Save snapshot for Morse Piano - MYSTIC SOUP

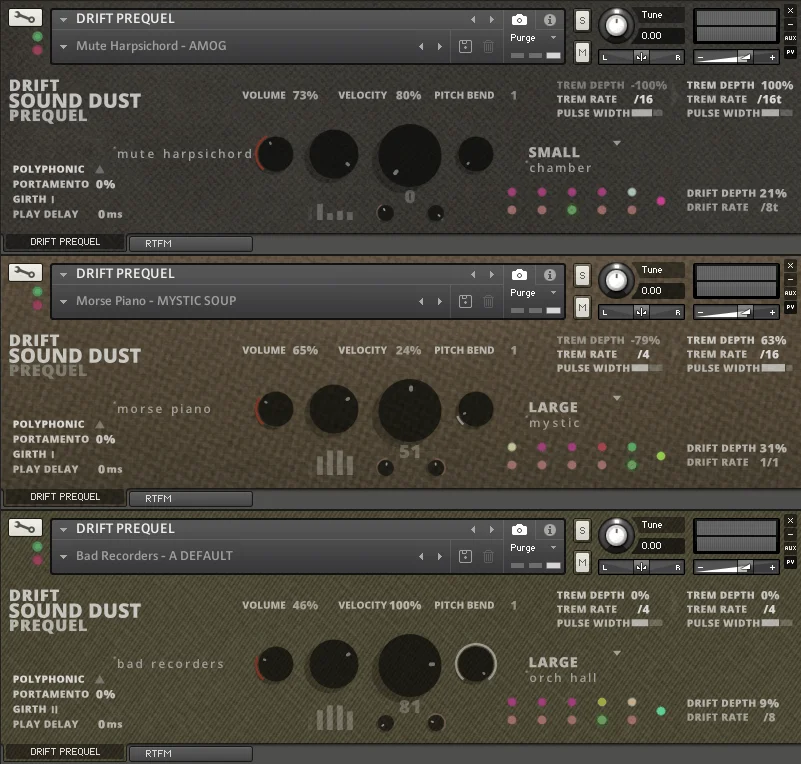point(465,301)
